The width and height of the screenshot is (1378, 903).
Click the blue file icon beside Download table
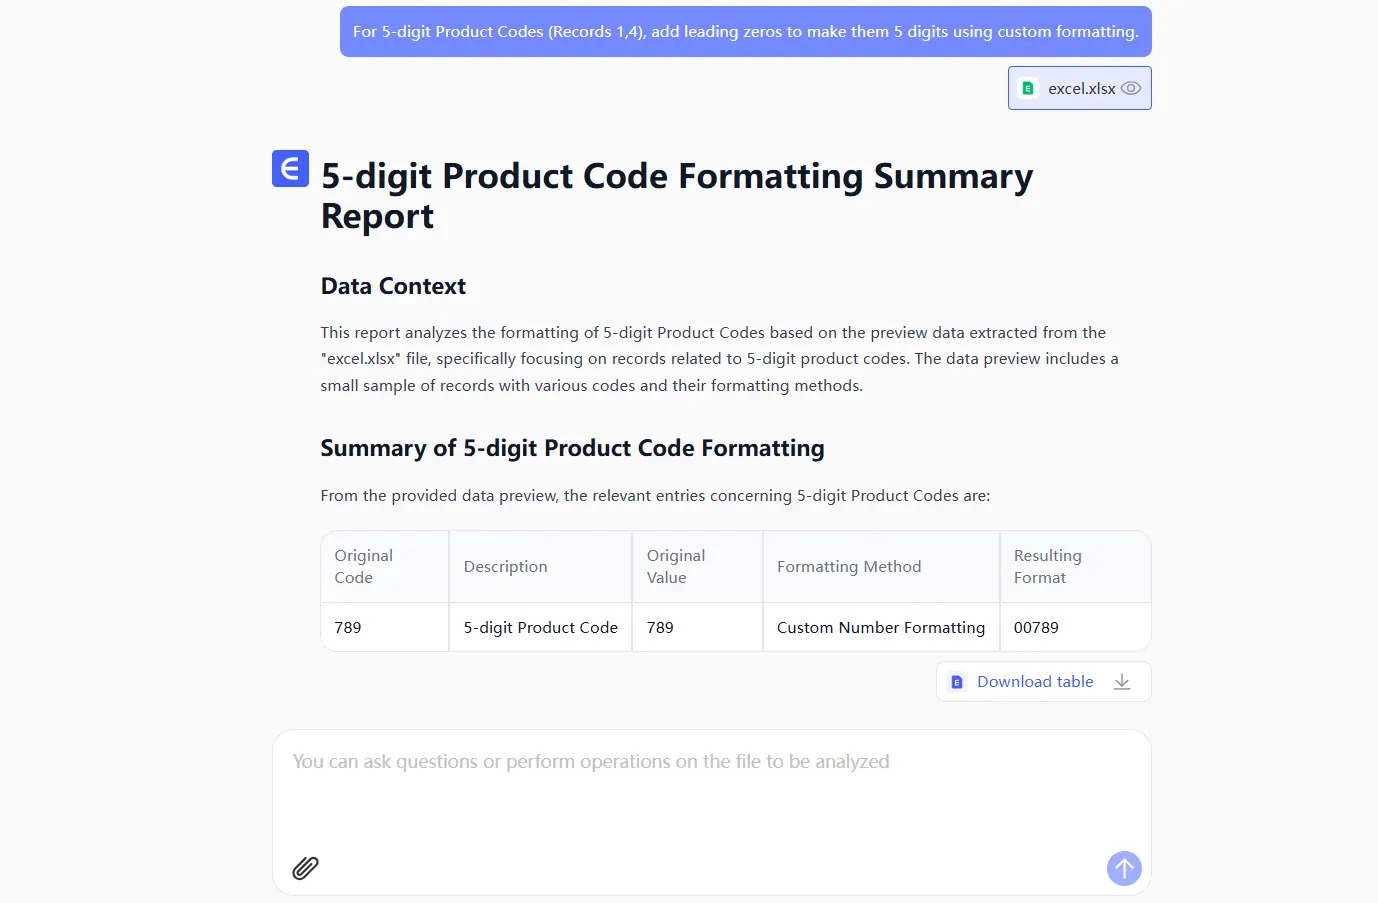957,682
